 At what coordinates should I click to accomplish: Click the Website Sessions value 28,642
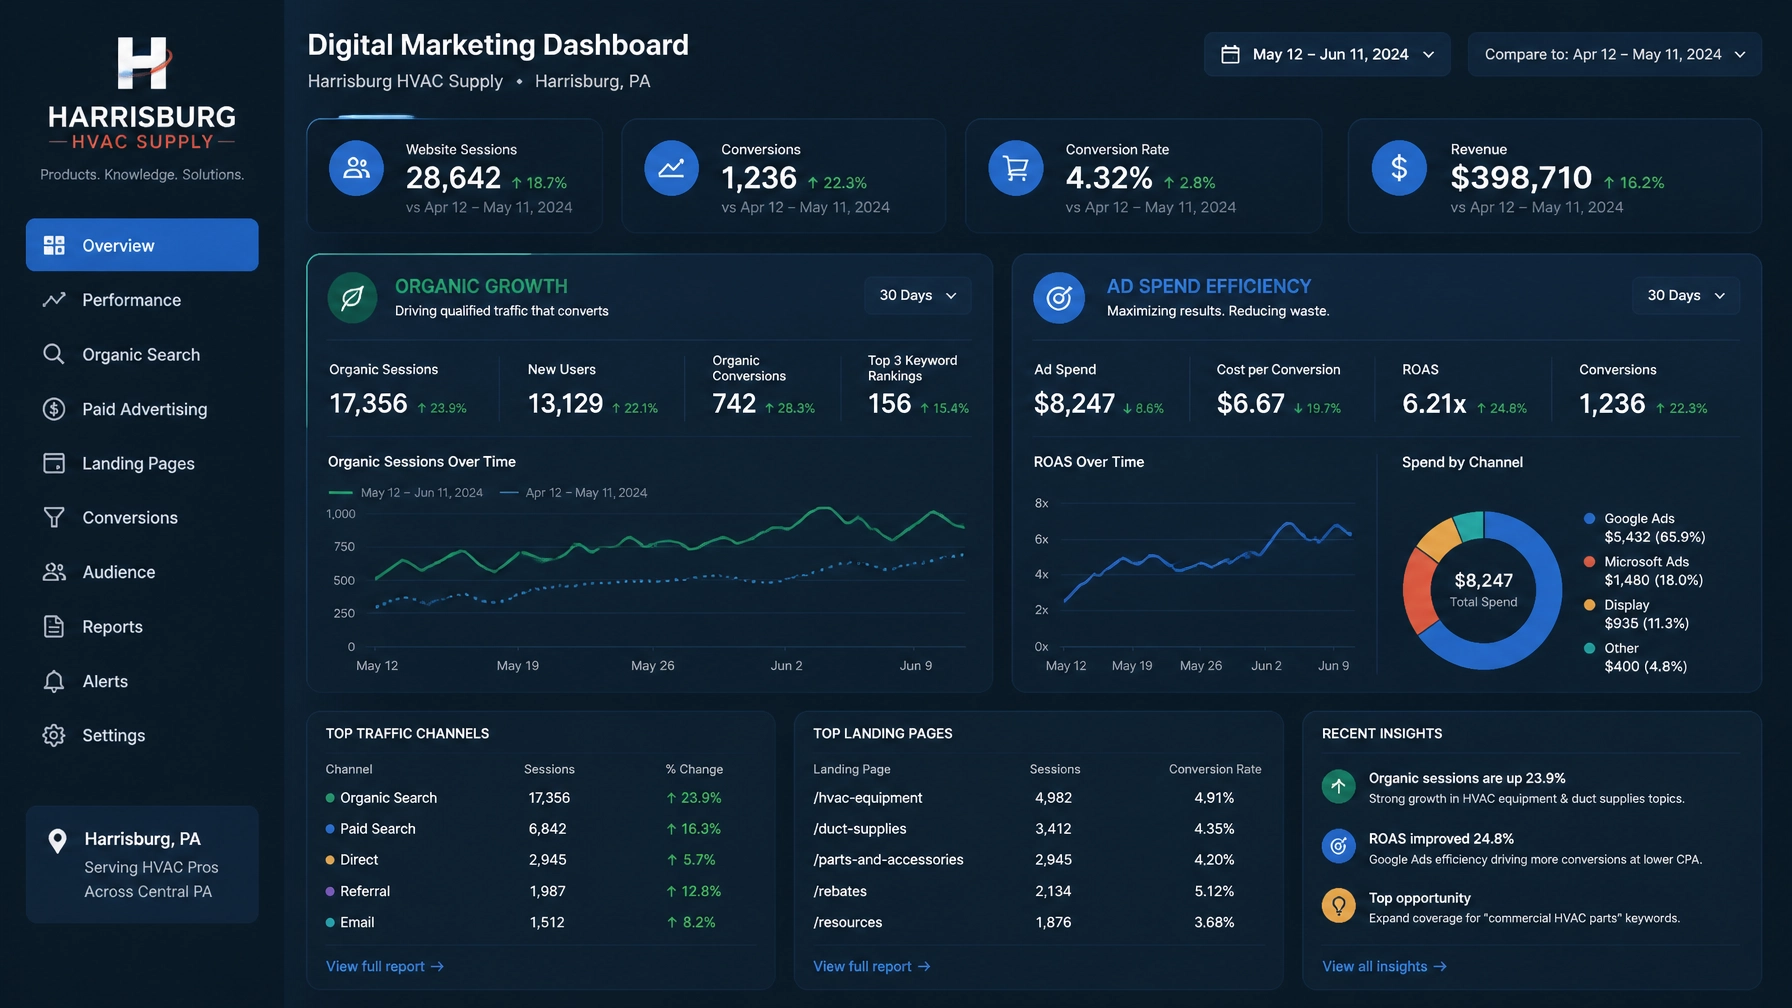[x=453, y=178]
